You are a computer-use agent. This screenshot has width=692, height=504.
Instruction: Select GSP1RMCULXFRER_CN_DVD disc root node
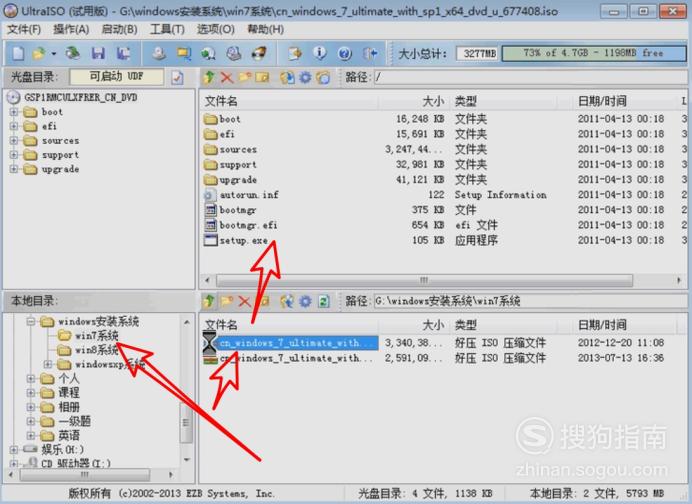80,97
